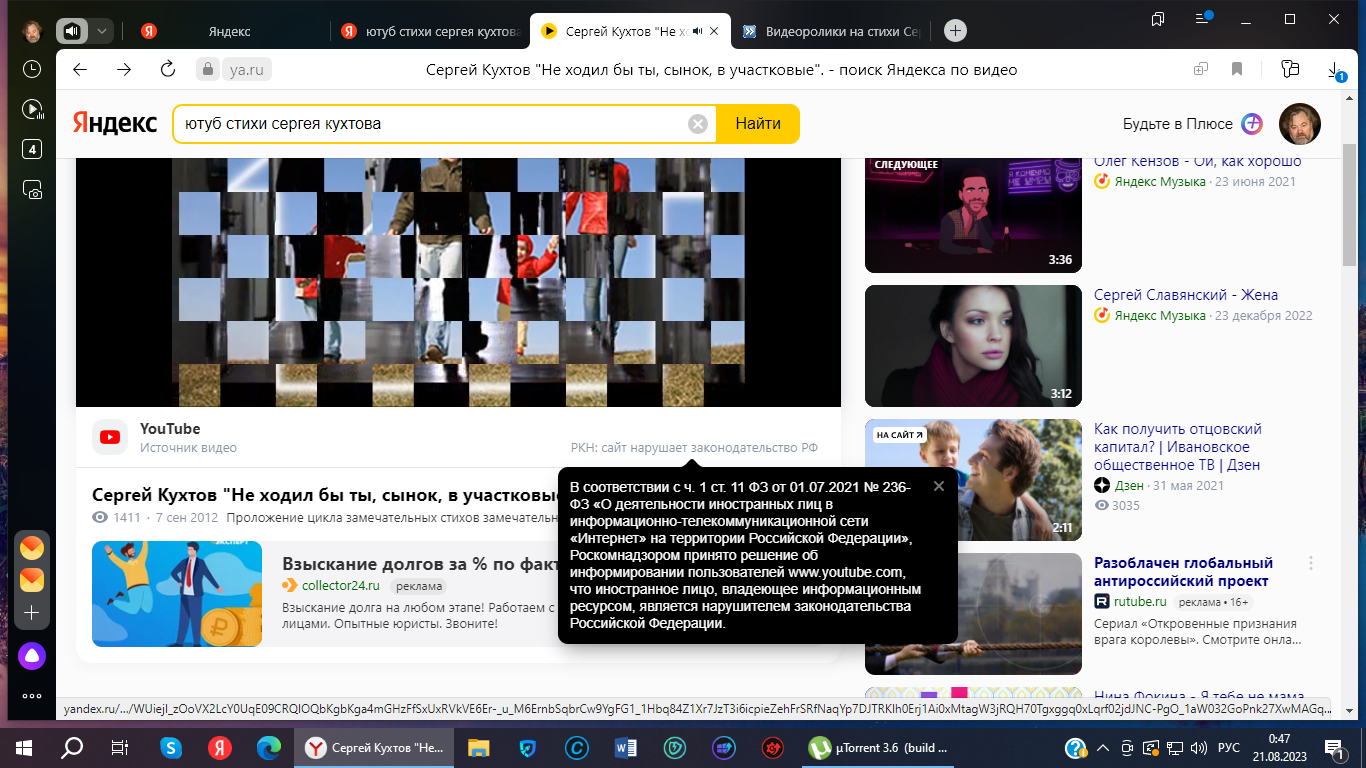Go back to the previous page

coord(80,69)
